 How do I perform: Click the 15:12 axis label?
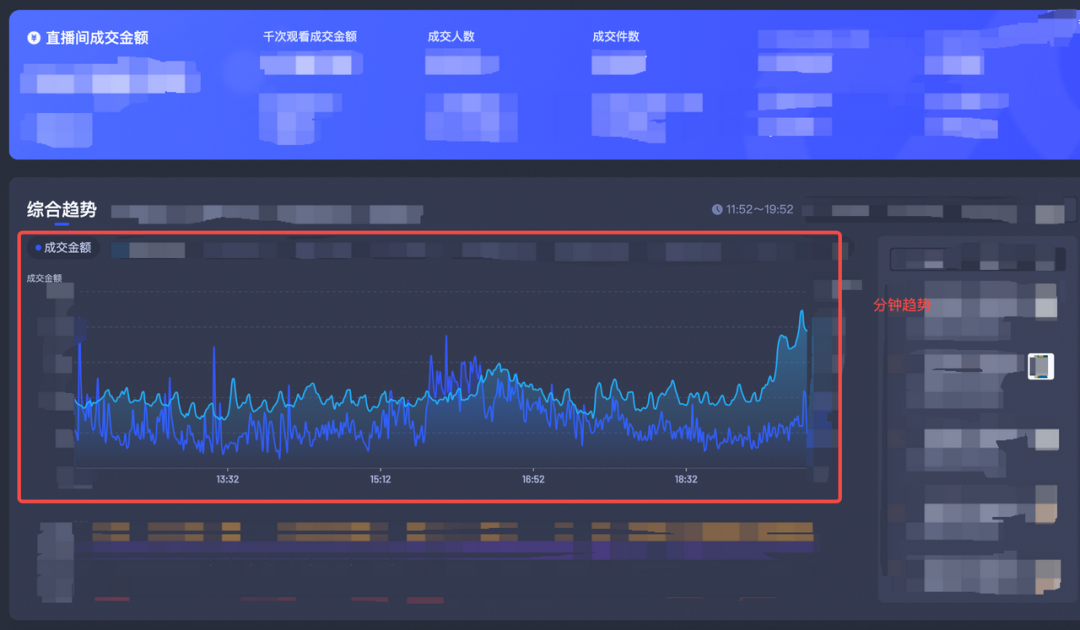380,479
